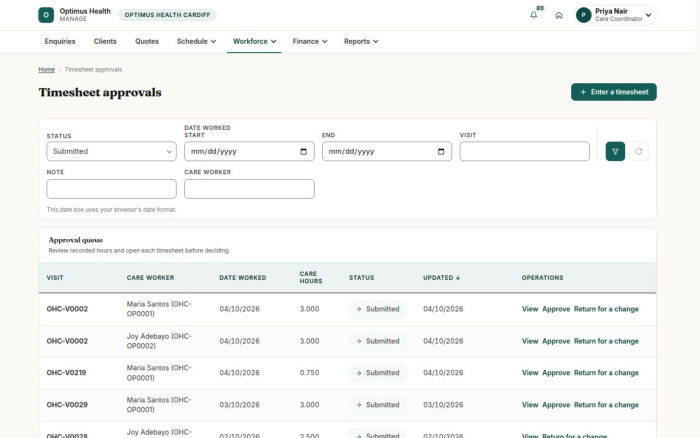Return Maria Santos's OHC-V0002 for a change

pyautogui.click(x=606, y=309)
